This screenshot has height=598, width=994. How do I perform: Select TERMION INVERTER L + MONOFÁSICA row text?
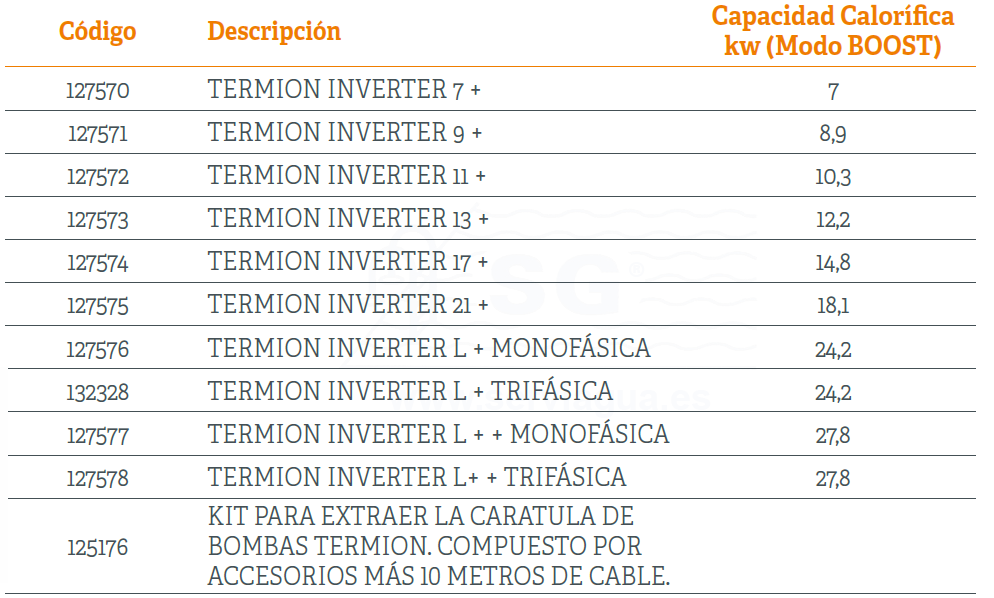click(x=429, y=349)
